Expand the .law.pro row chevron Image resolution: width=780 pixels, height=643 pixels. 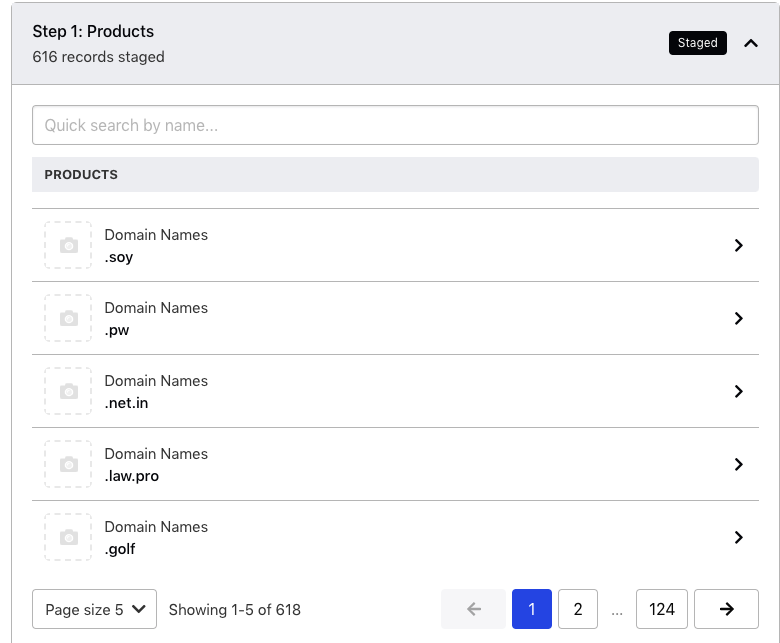point(738,464)
